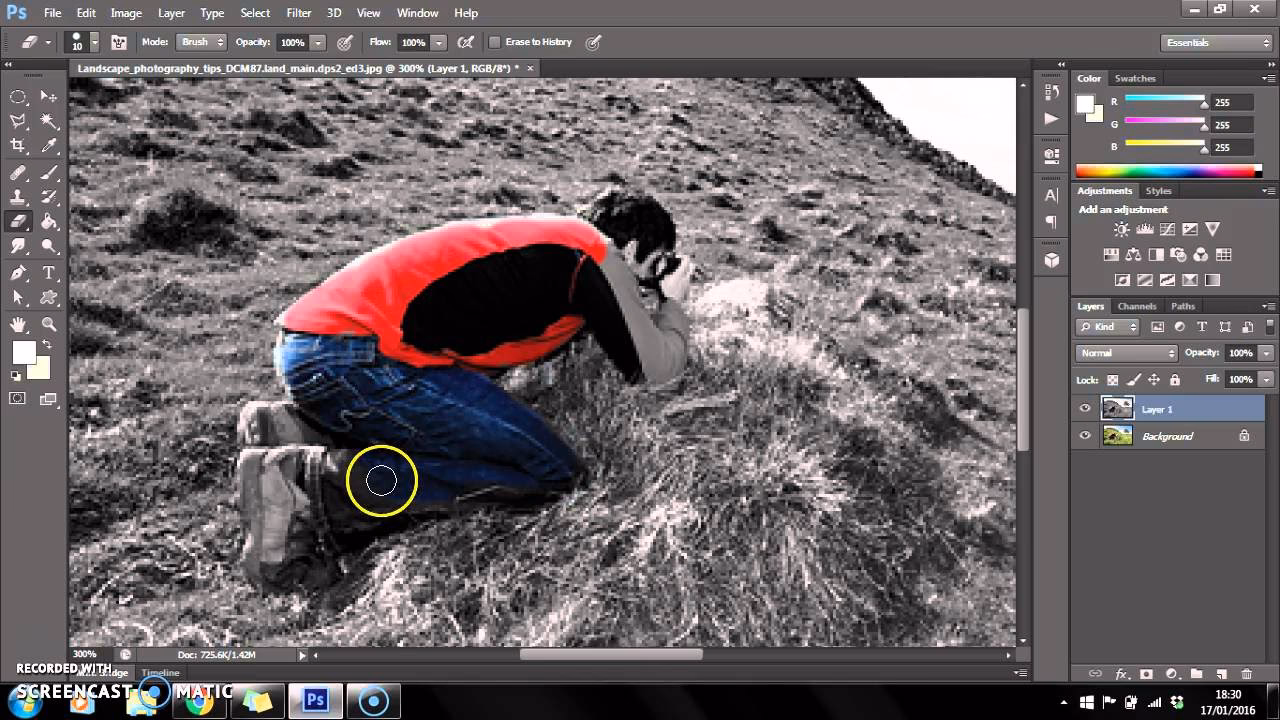Viewport: 1280px width, 720px height.
Task: Open the layer blending mode dropdown
Action: pyautogui.click(x=1125, y=353)
